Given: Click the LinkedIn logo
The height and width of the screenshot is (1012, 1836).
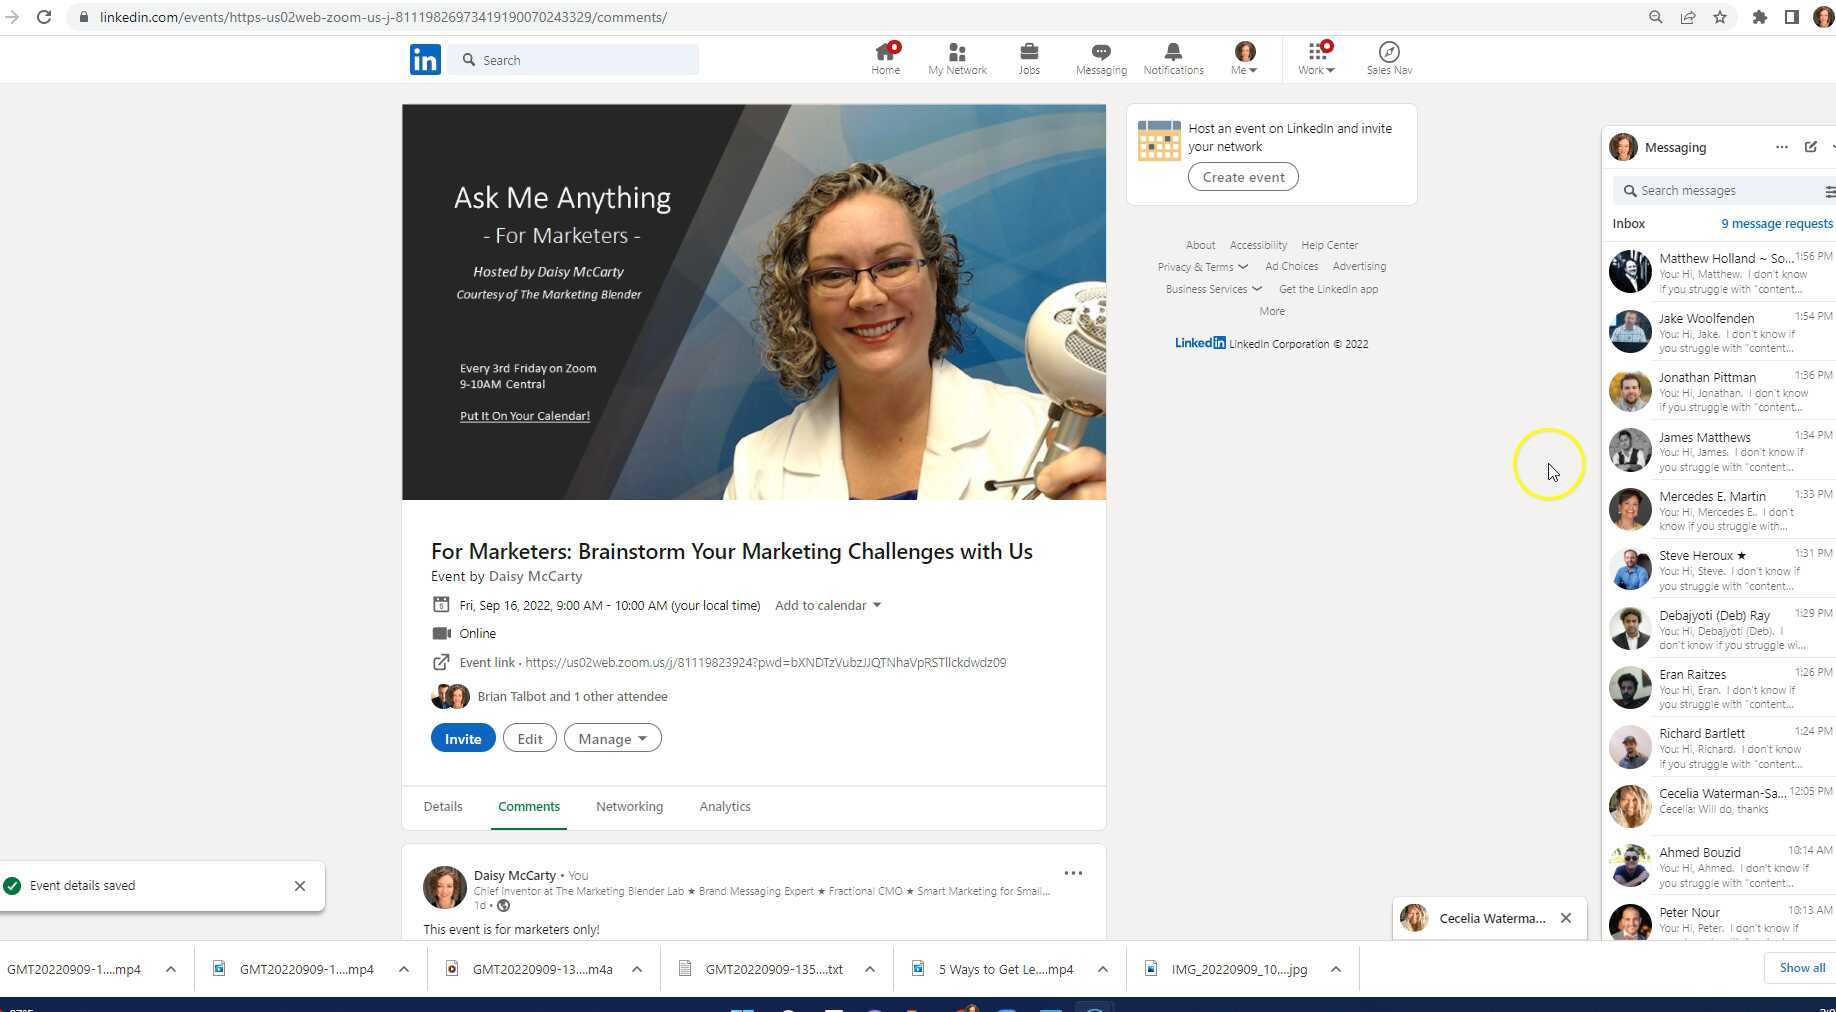Looking at the screenshot, I should tap(424, 59).
